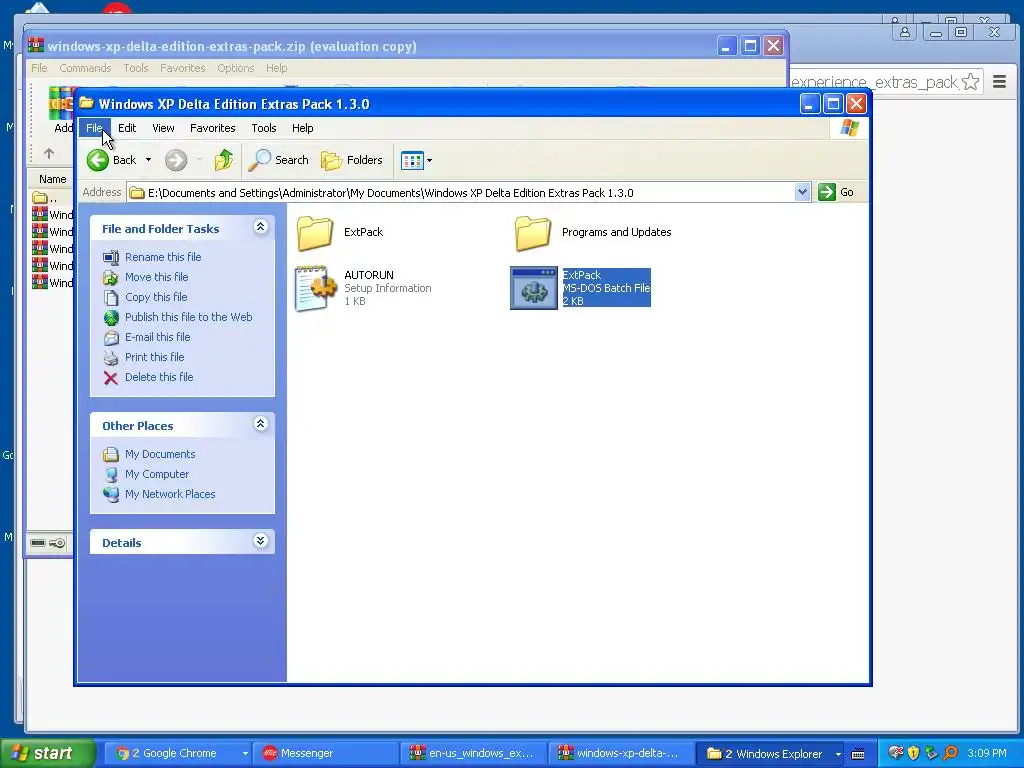Click E-mail this file
1024x768 pixels.
tap(157, 337)
